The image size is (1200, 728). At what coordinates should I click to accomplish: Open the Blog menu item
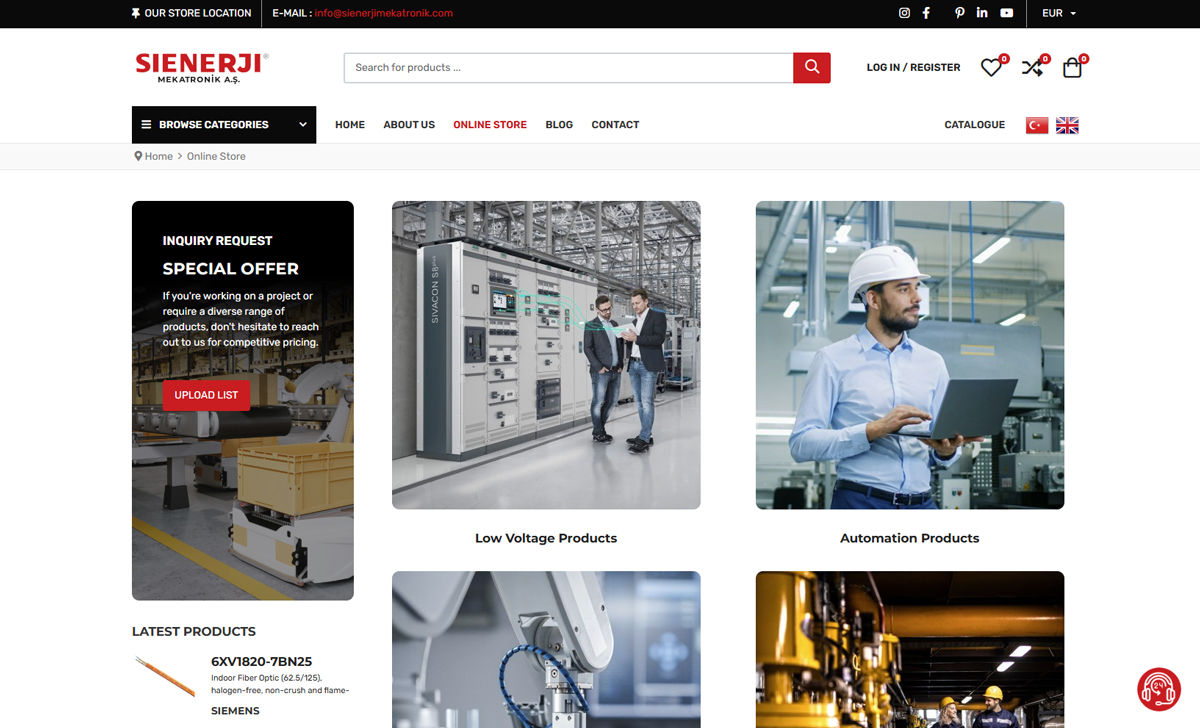pyautogui.click(x=559, y=125)
